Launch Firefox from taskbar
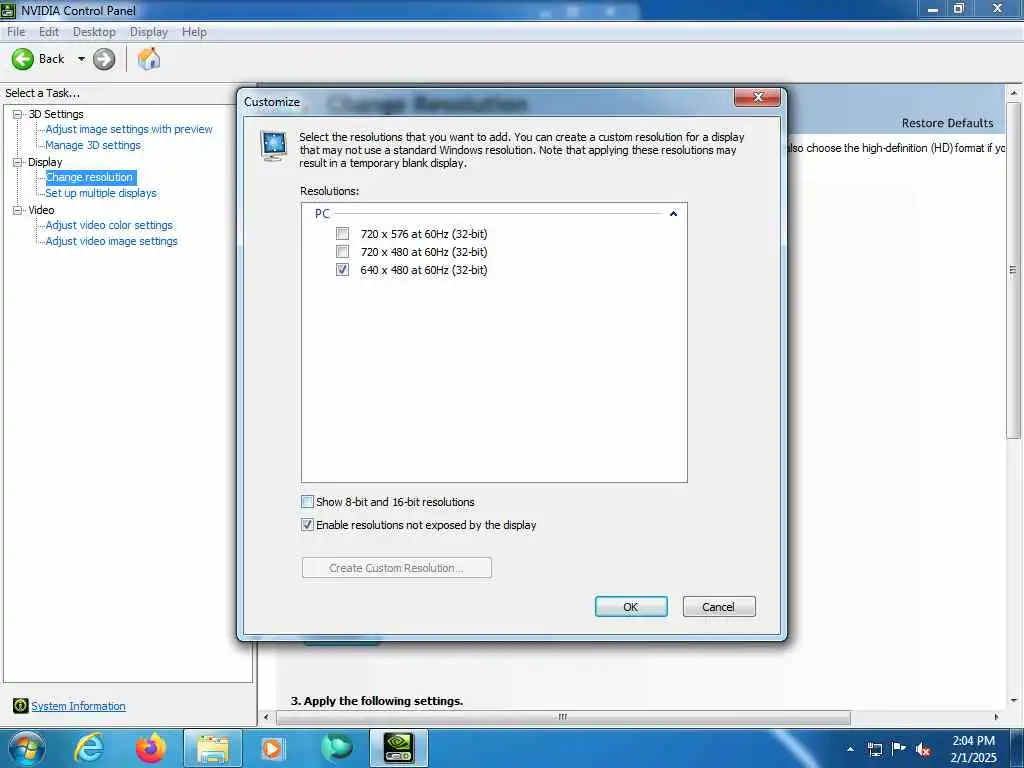Screen dimensions: 1024x768 [x=151, y=748]
